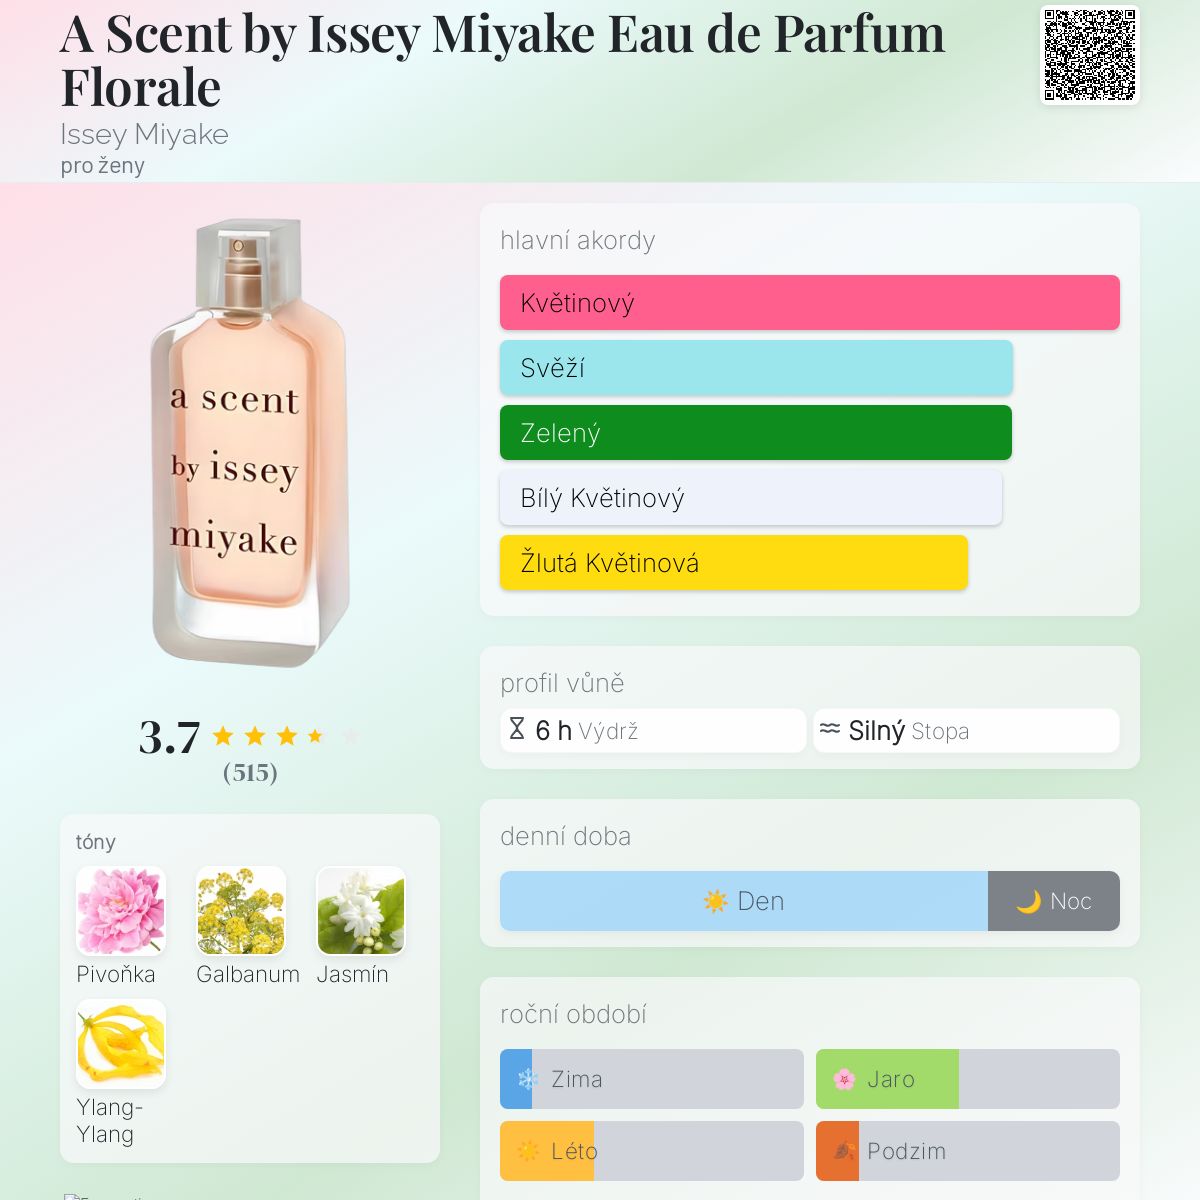Click the flower Jaro icon
1200x1200 pixels.
(844, 1079)
